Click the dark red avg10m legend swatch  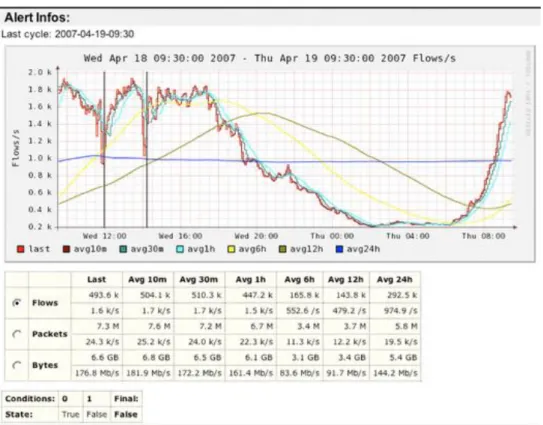point(66,249)
